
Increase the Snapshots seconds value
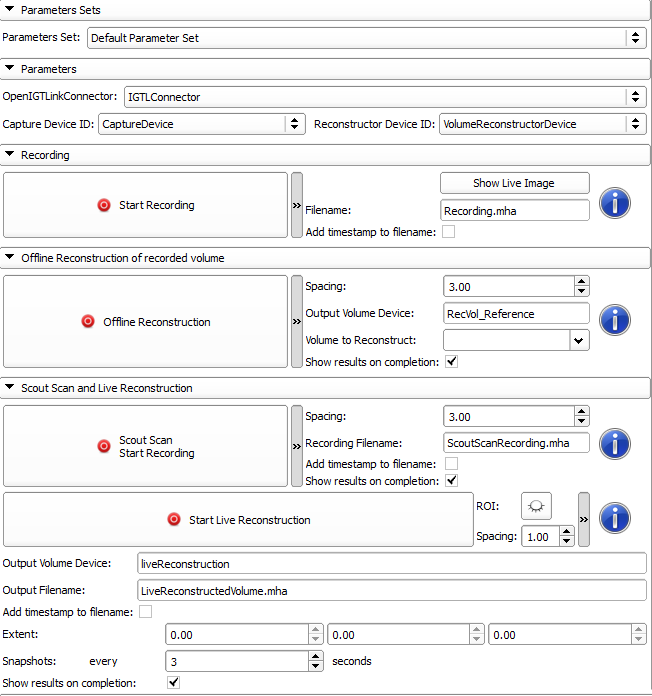click(x=315, y=657)
